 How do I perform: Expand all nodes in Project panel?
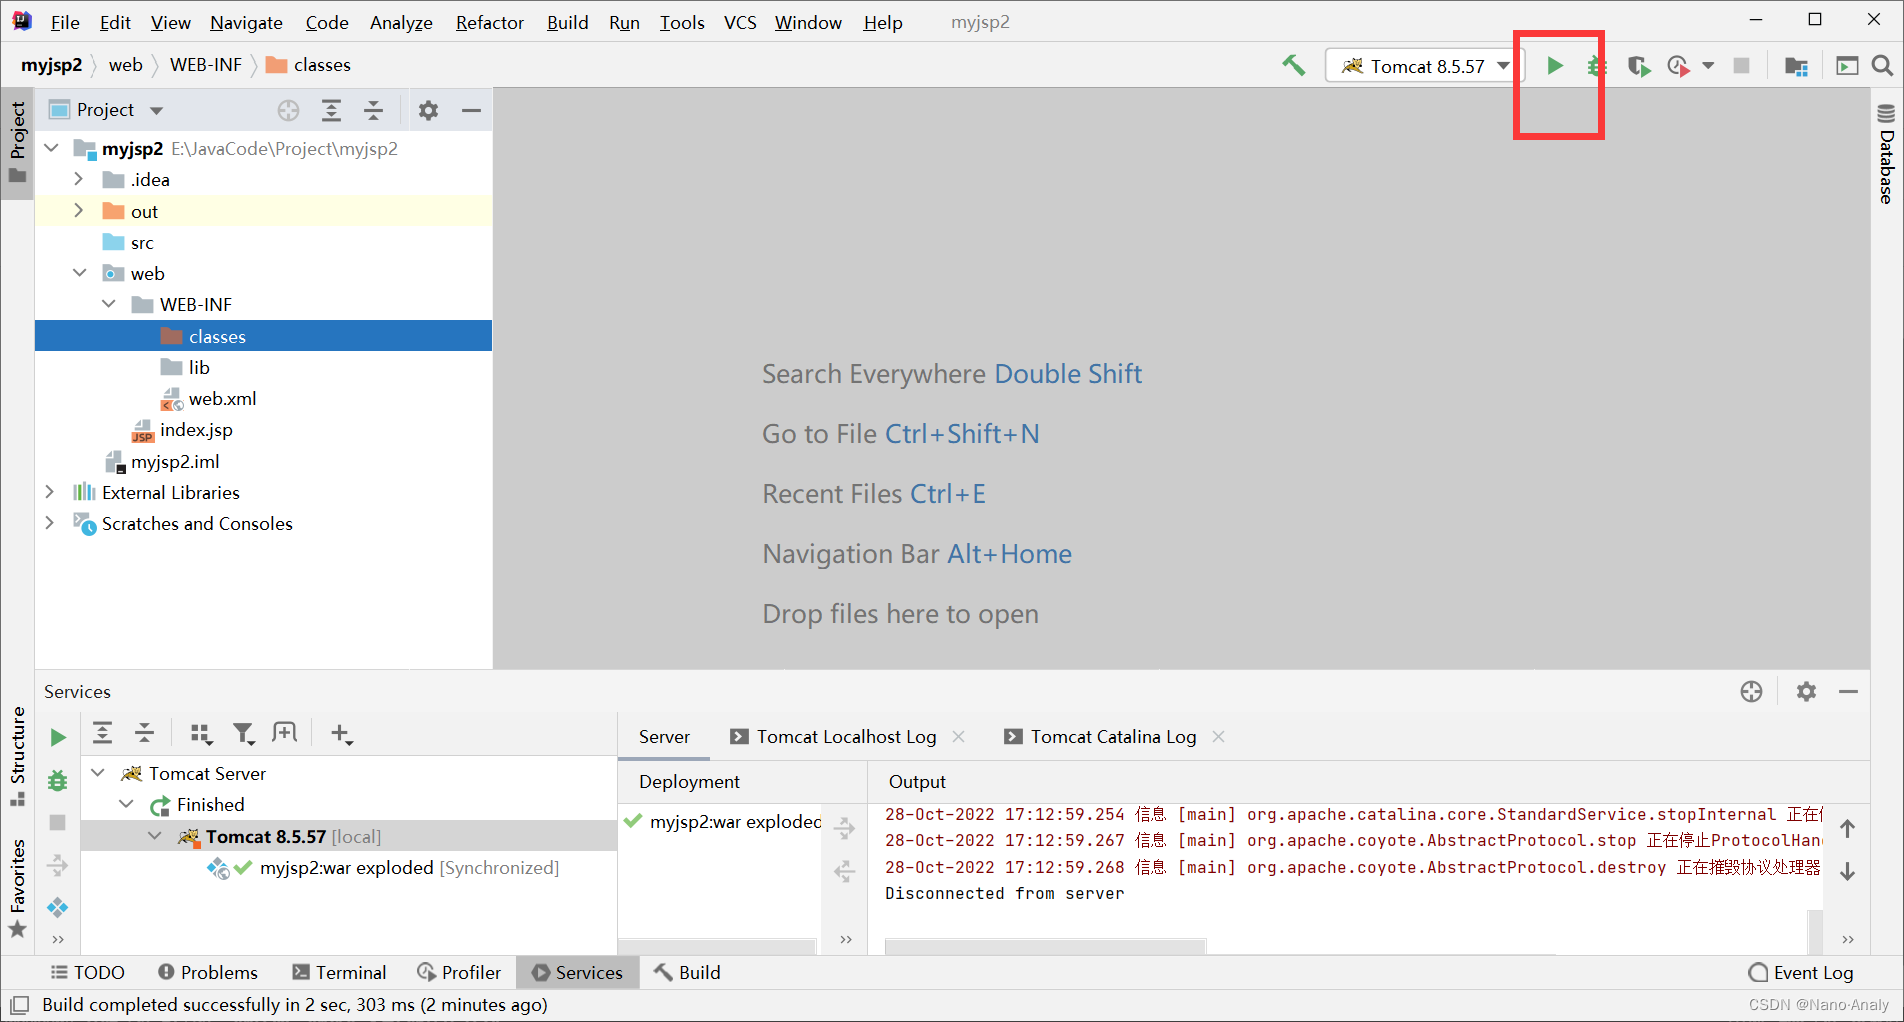pyautogui.click(x=331, y=110)
